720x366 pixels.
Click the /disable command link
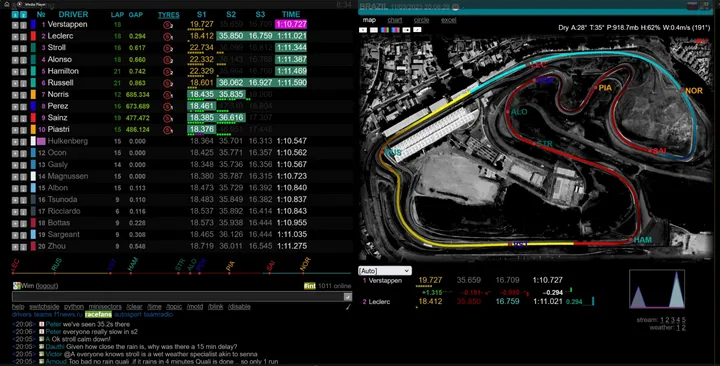[239, 307]
